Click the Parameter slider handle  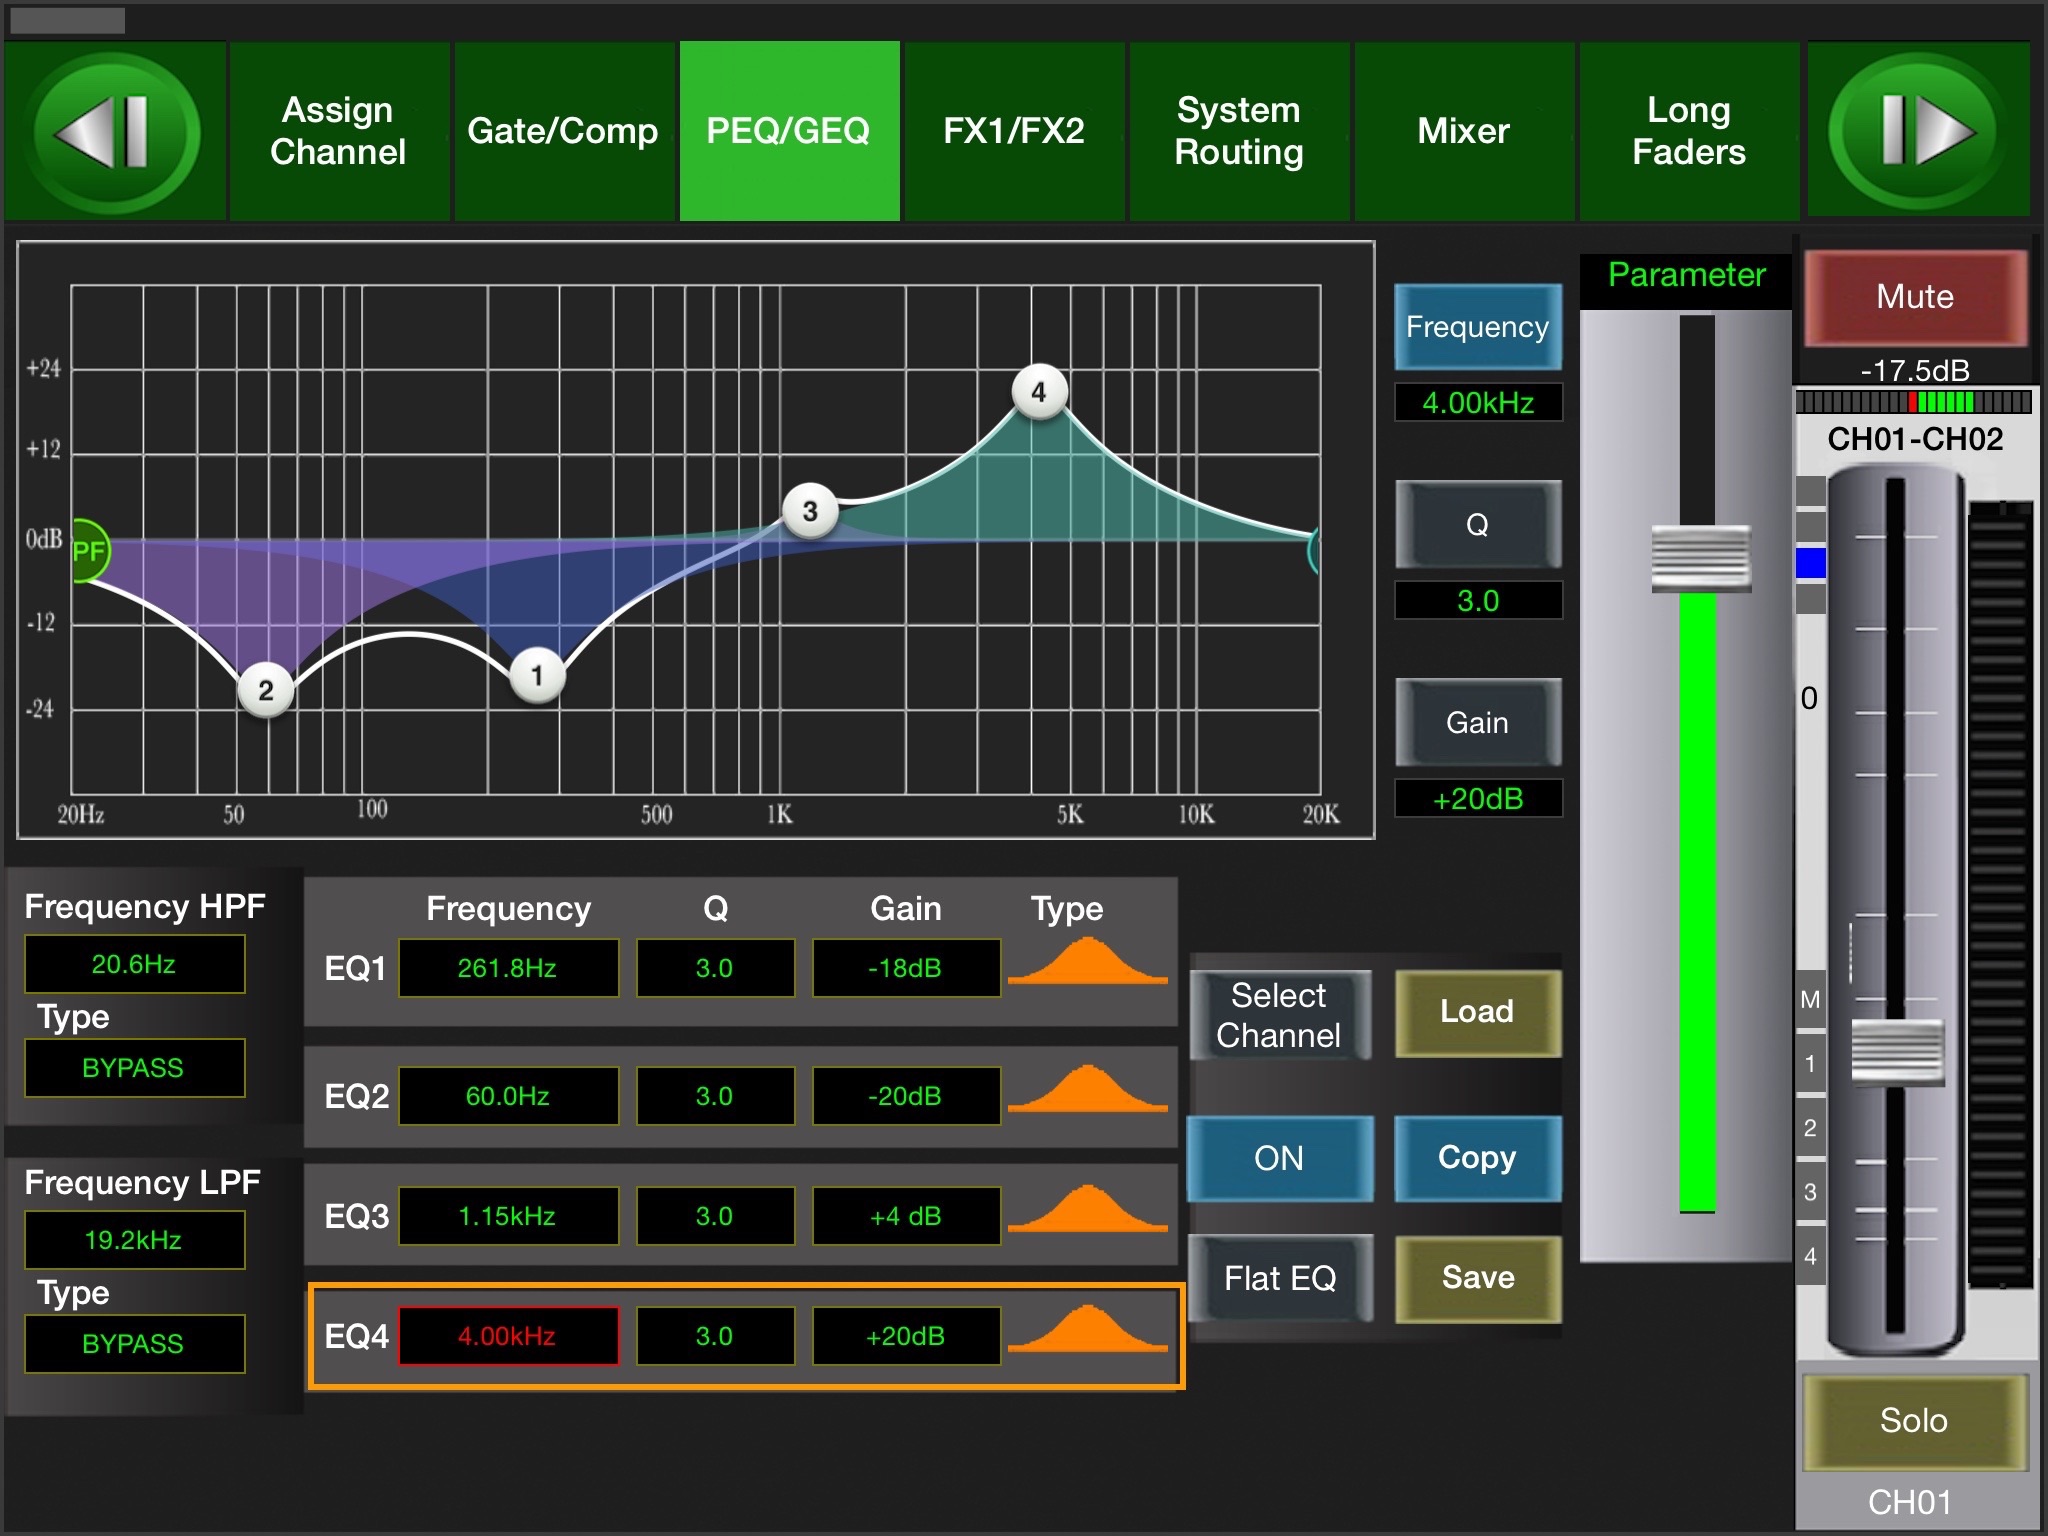[1700, 558]
